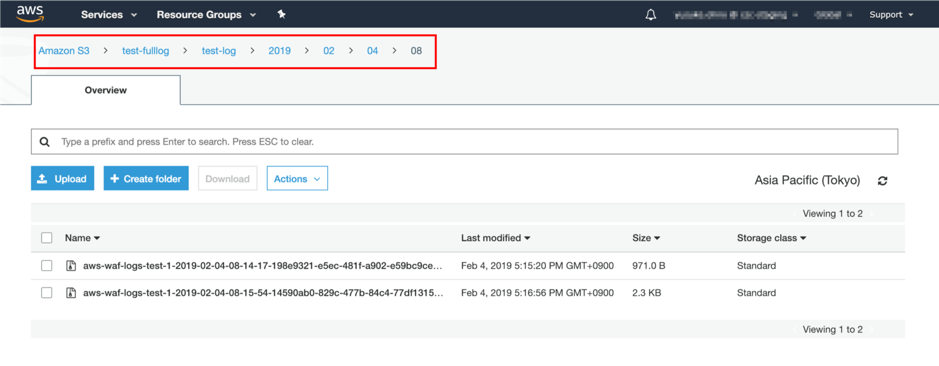Click the Upload button
The width and height of the screenshot is (939, 366).
coord(62,179)
